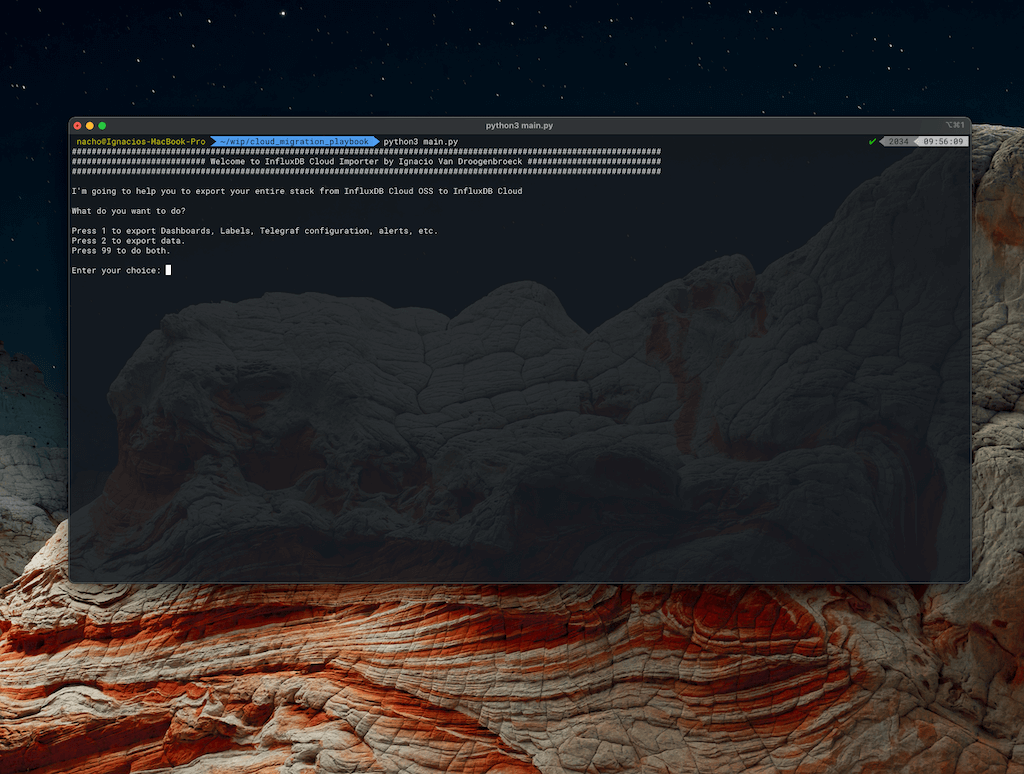Click the 'Press 99 to do both.' line

click(x=121, y=251)
